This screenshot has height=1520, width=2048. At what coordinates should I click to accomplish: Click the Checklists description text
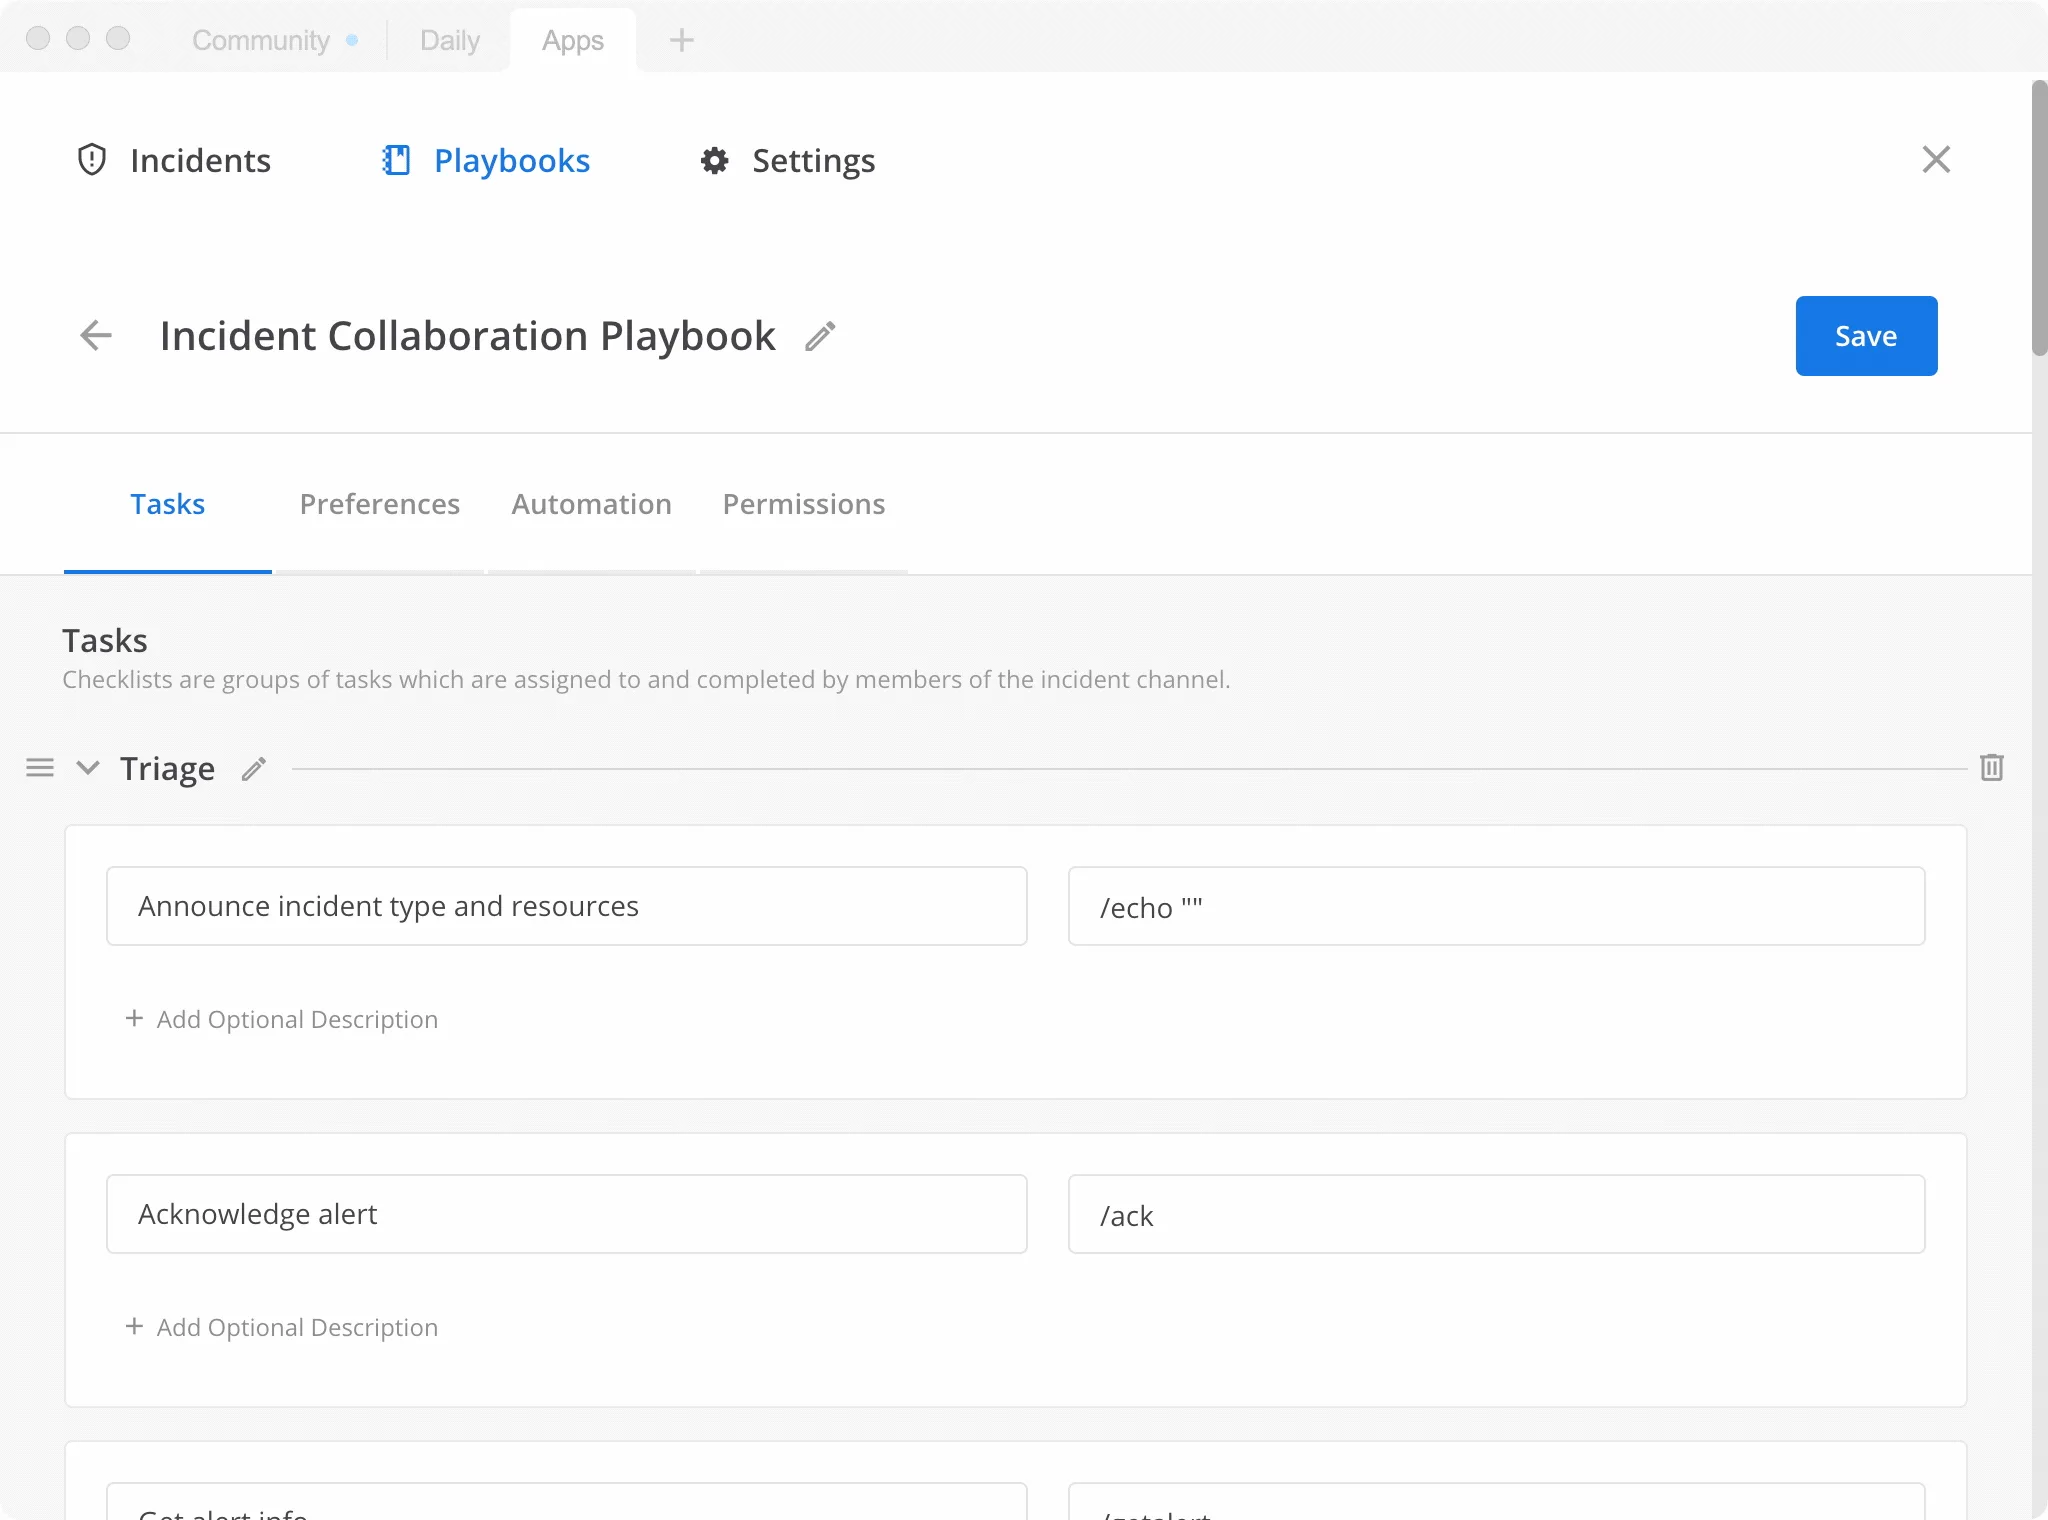(x=646, y=679)
